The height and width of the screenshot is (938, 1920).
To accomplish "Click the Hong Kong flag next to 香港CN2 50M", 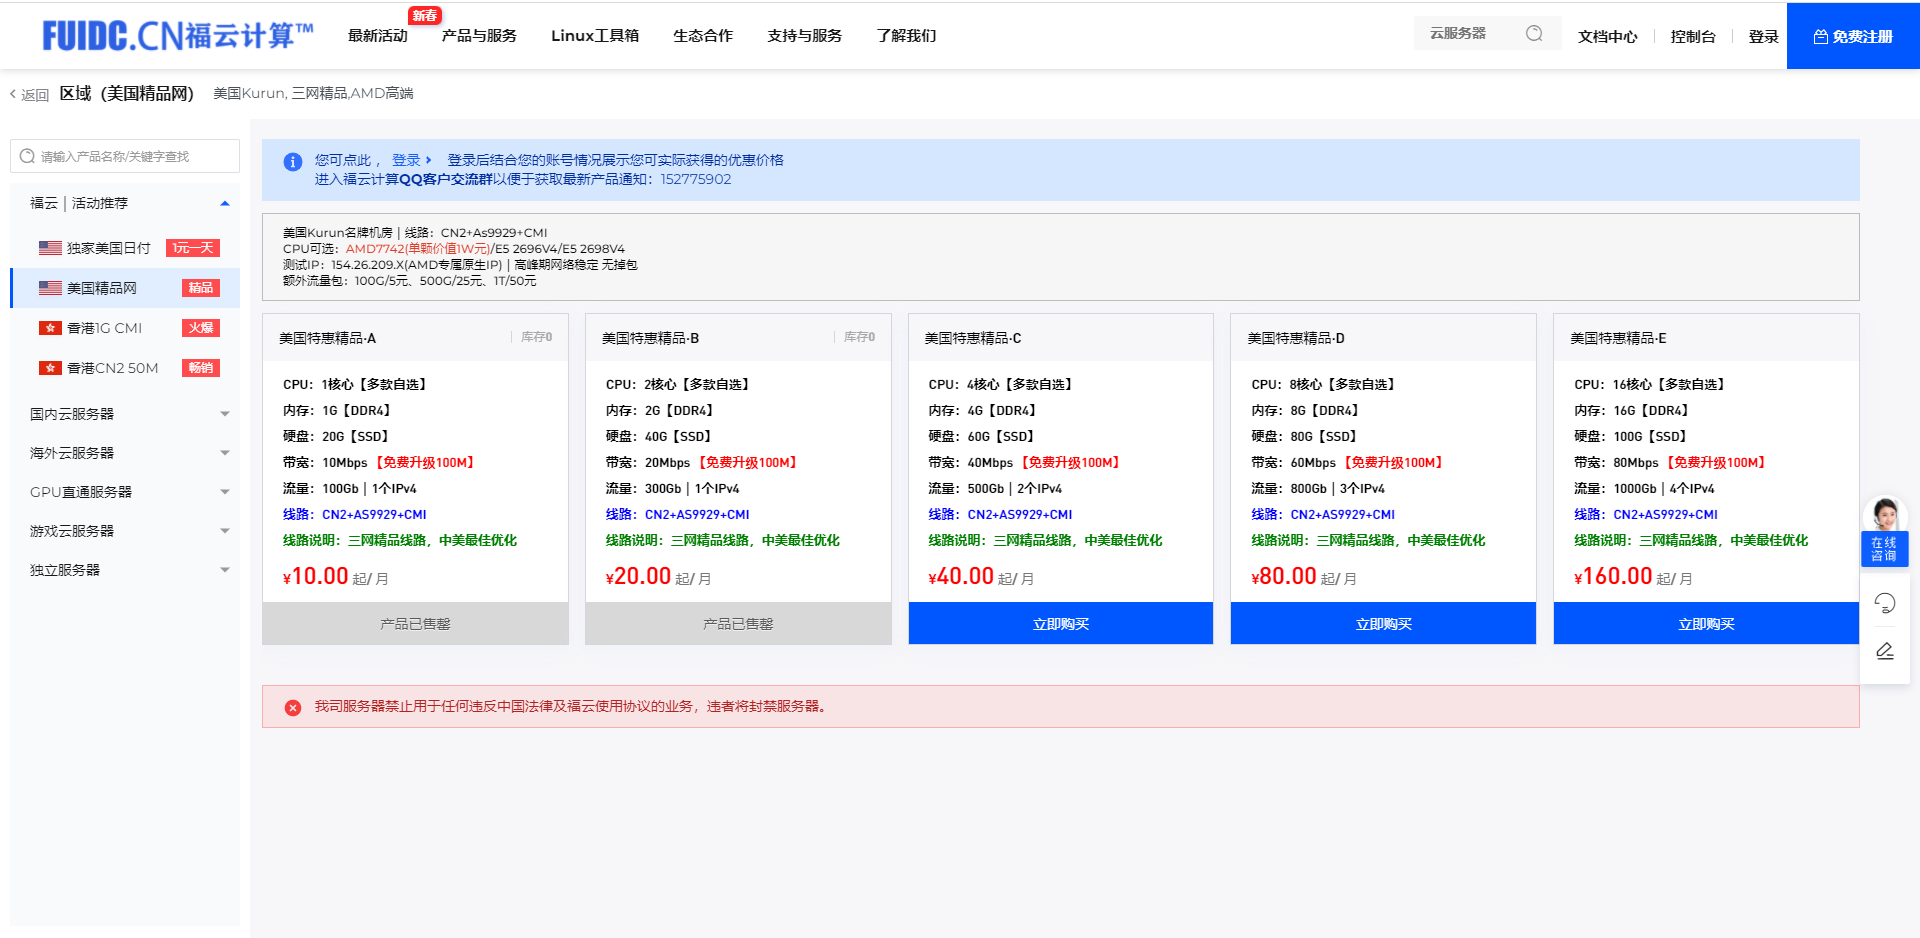I will click(x=50, y=368).
